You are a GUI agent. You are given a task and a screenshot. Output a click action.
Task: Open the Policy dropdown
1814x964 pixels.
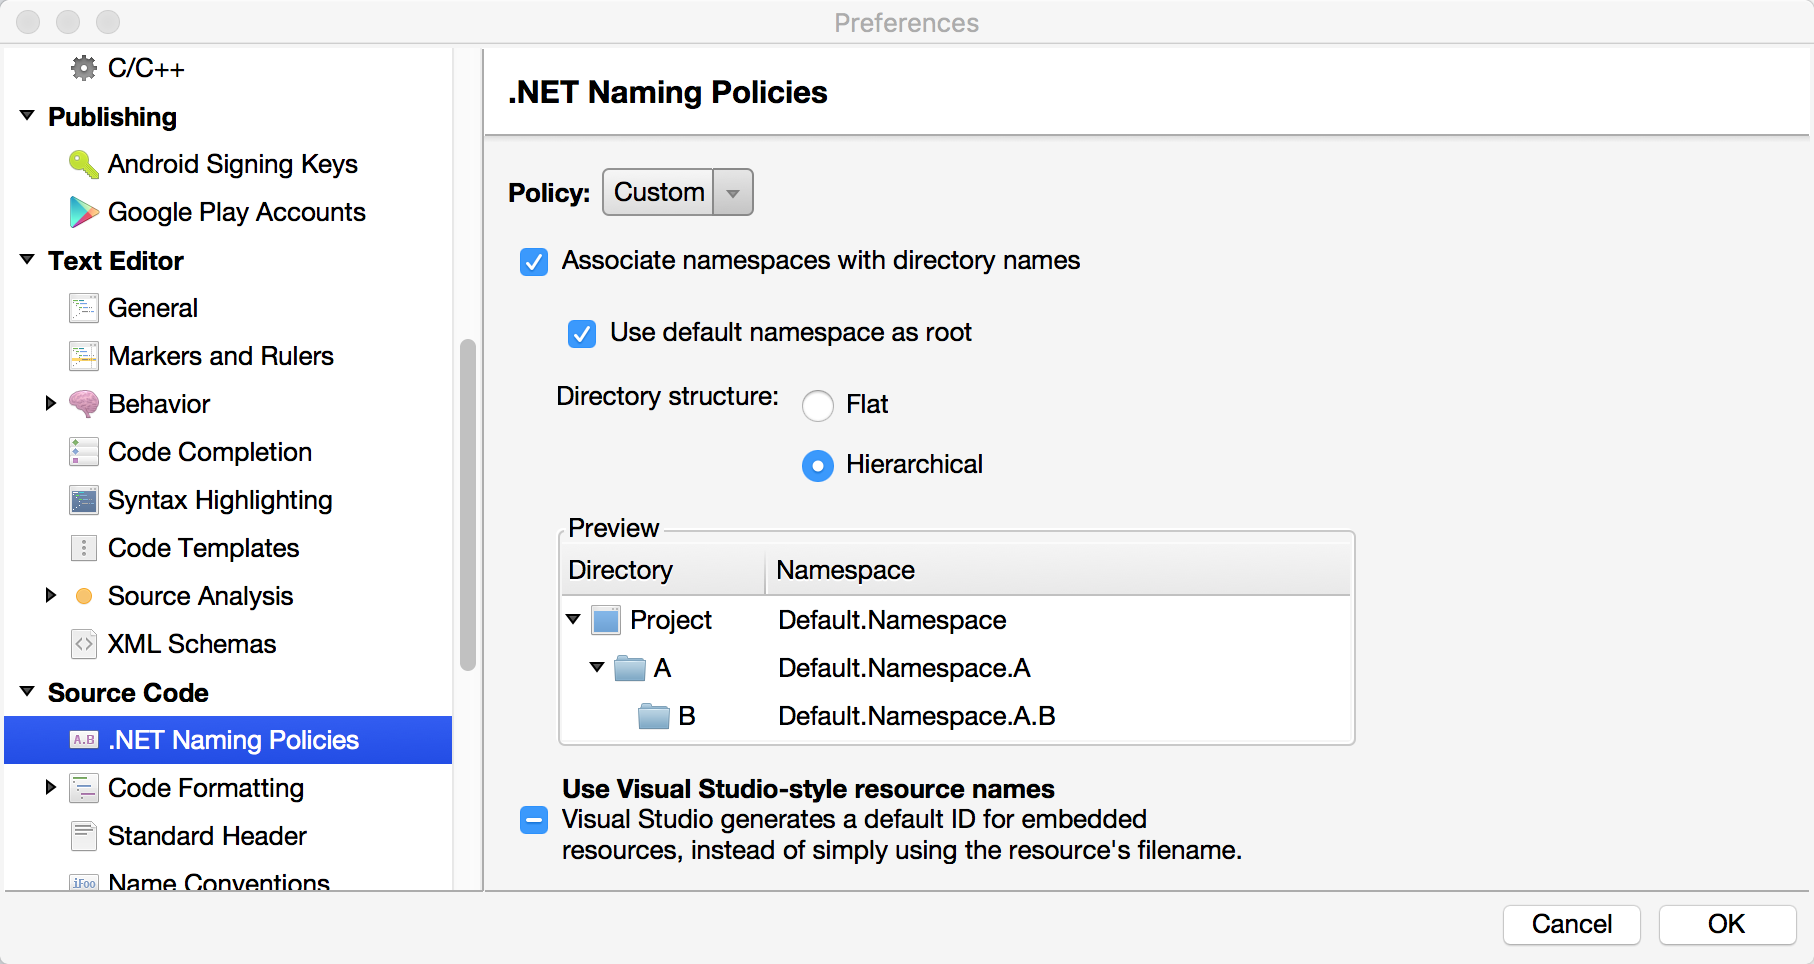(x=733, y=192)
